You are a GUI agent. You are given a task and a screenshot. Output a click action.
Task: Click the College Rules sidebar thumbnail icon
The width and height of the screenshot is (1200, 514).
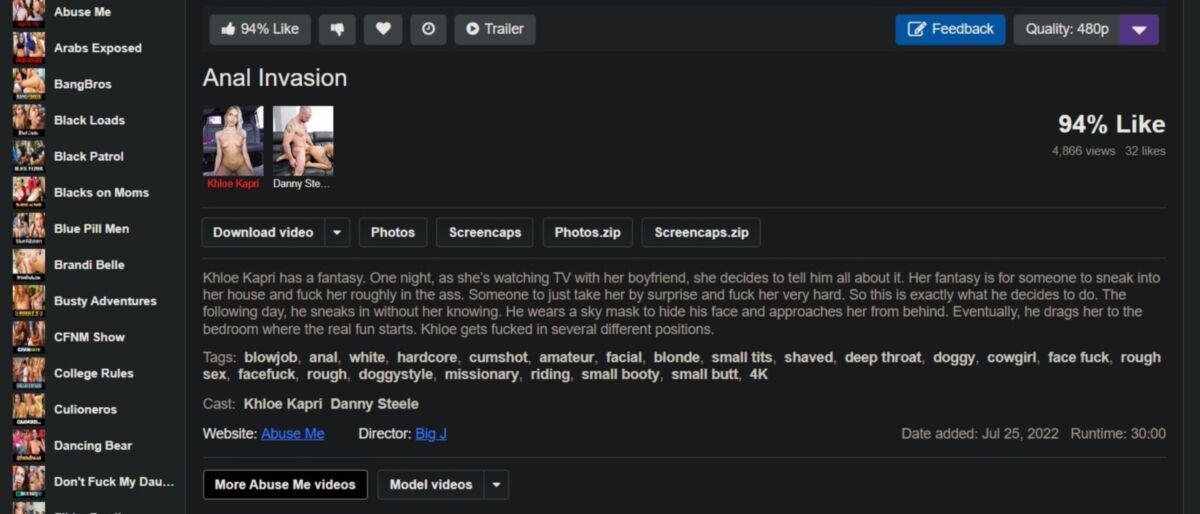click(28, 373)
